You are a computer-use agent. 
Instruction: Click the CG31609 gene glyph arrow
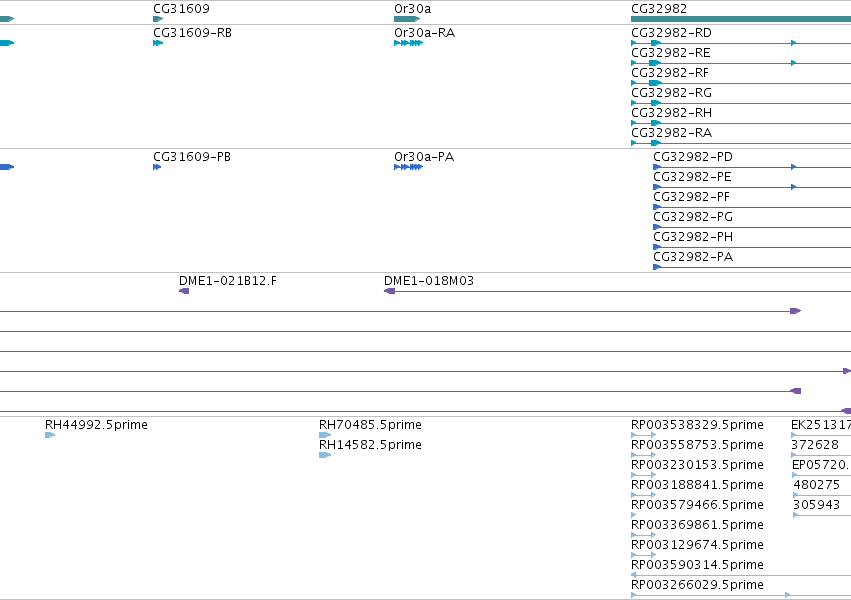[158, 19]
